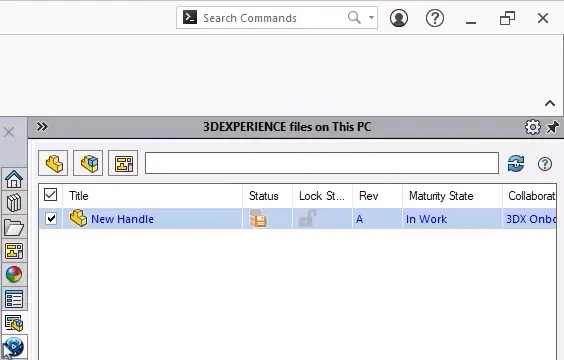
Task: Open the File Explorer folder tab
Action: click(x=14, y=227)
